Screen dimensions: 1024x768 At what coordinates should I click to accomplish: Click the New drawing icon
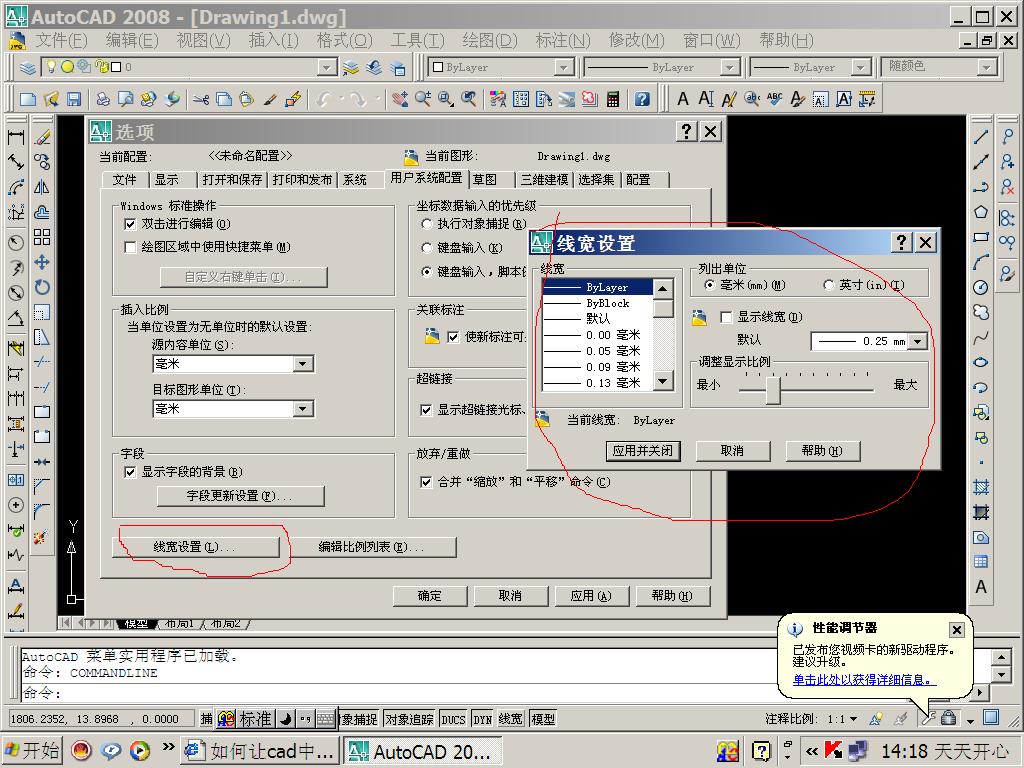tap(27, 99)
